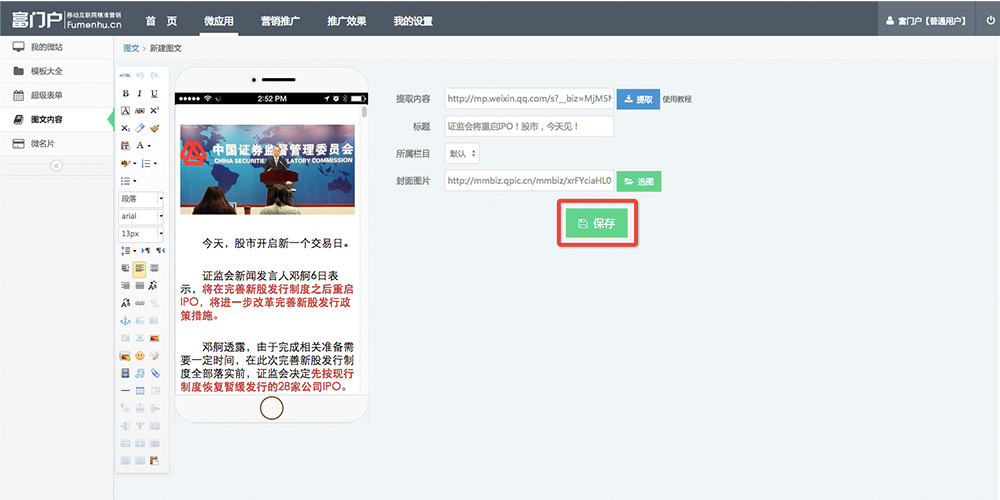The width and height of the screenshot is (1000, 500).
Task: Click the single image upload icon
Action: click(154, 338)
